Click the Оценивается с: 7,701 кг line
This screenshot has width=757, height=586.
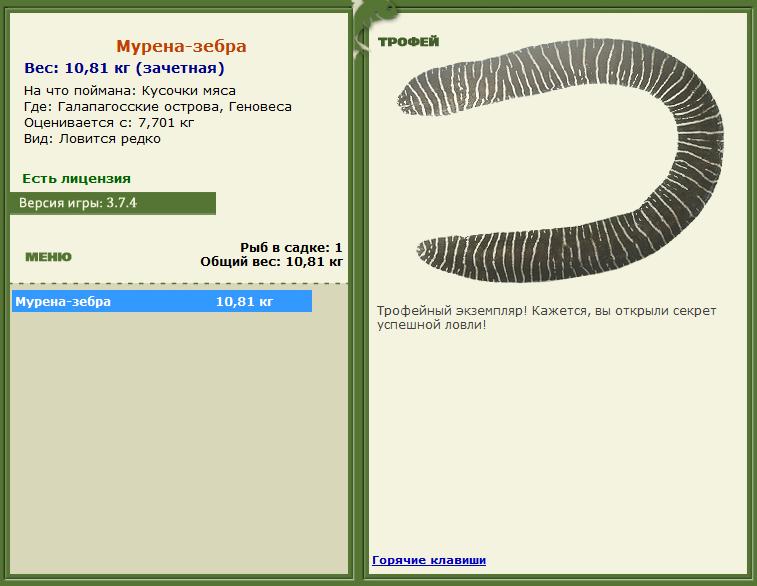[109, 123]
